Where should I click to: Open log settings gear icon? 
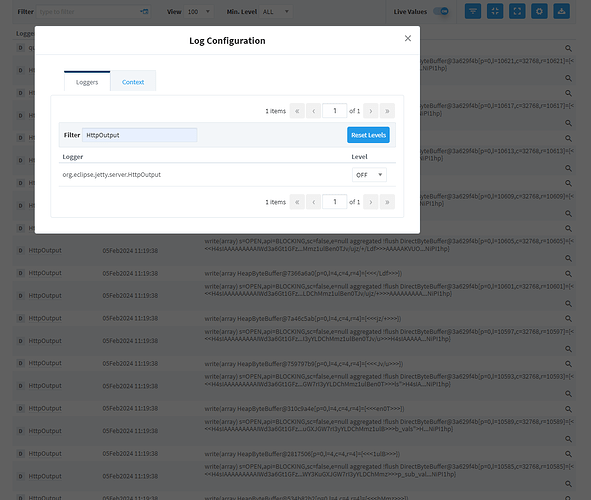click(x=539, y=11)
